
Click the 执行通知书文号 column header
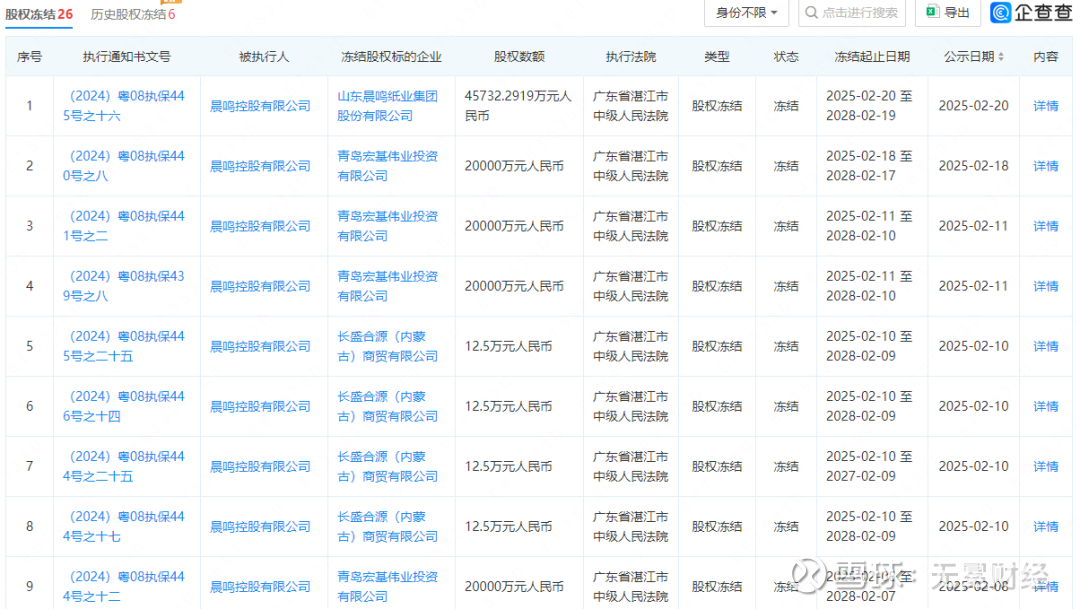[x=127, y=56]
